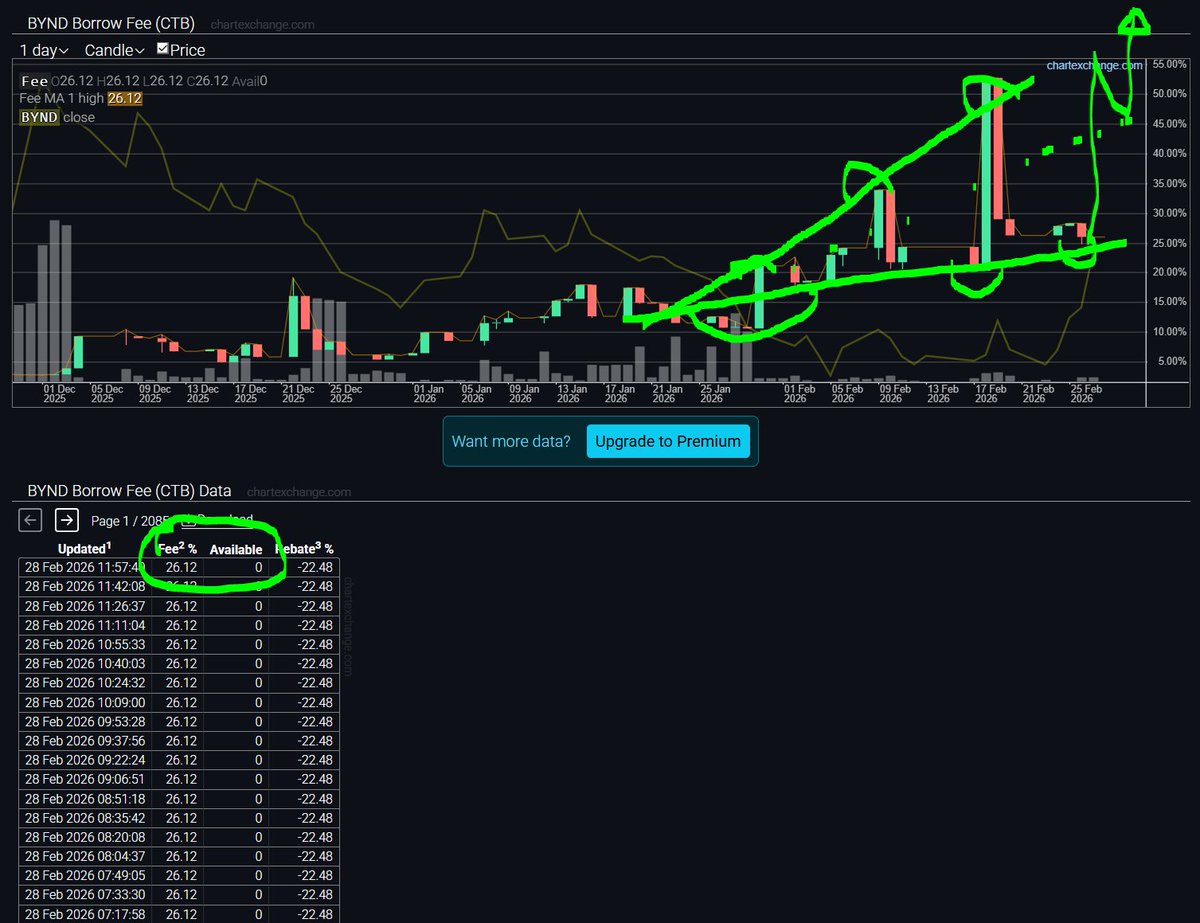The image size is (1200, 923).
Task: Select row 28 Feb 2026 07:33:30
Action: (x=179, y=894)
